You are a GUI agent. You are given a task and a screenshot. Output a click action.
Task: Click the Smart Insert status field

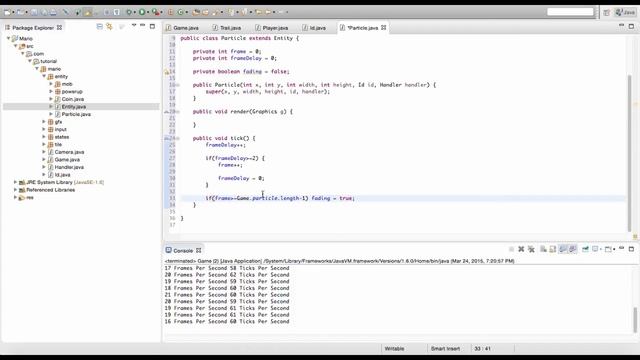(445, 349)
